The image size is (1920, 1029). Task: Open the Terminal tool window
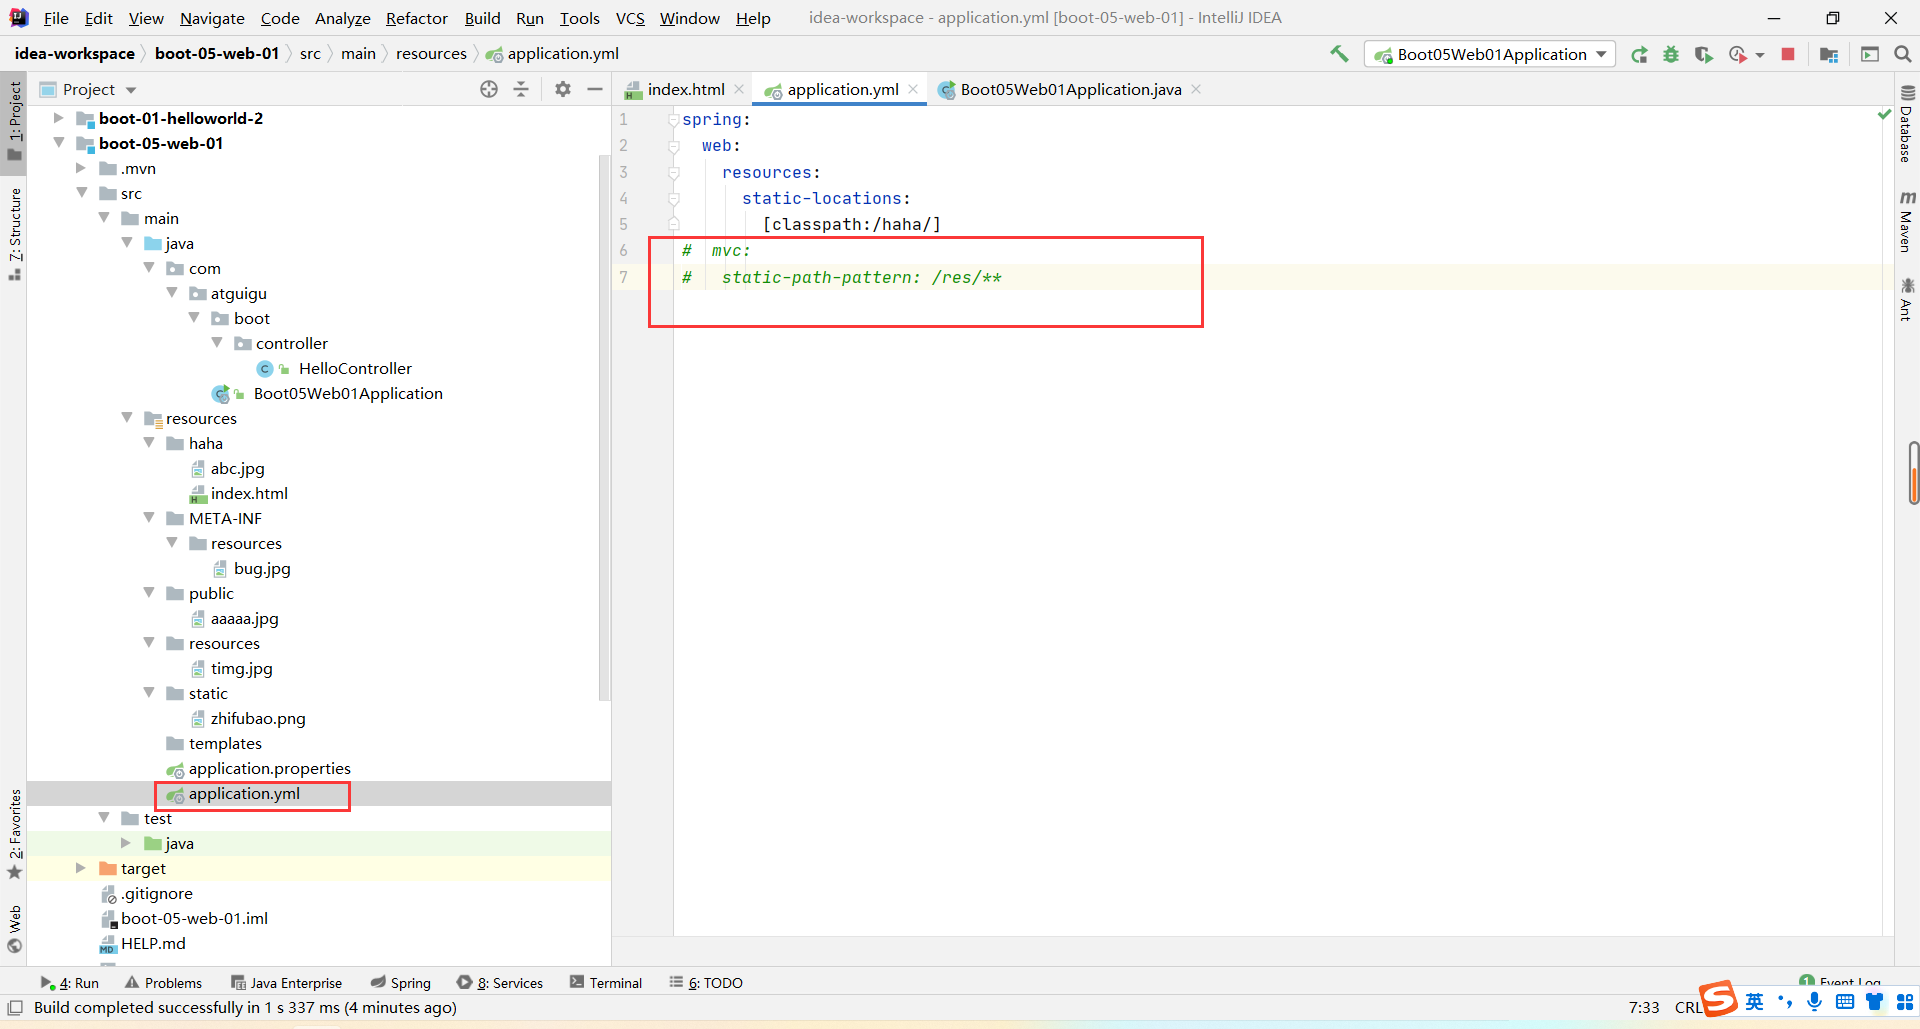[x=606, y=983]
